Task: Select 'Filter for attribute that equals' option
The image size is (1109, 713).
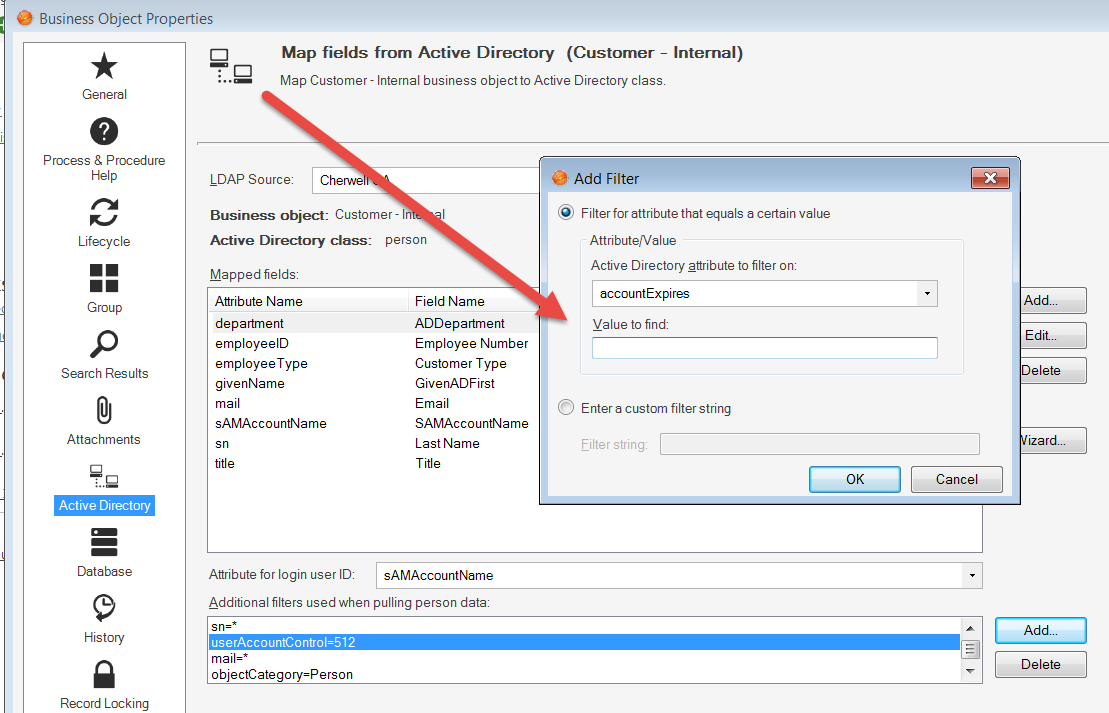Action: click(x=566, y=213)
